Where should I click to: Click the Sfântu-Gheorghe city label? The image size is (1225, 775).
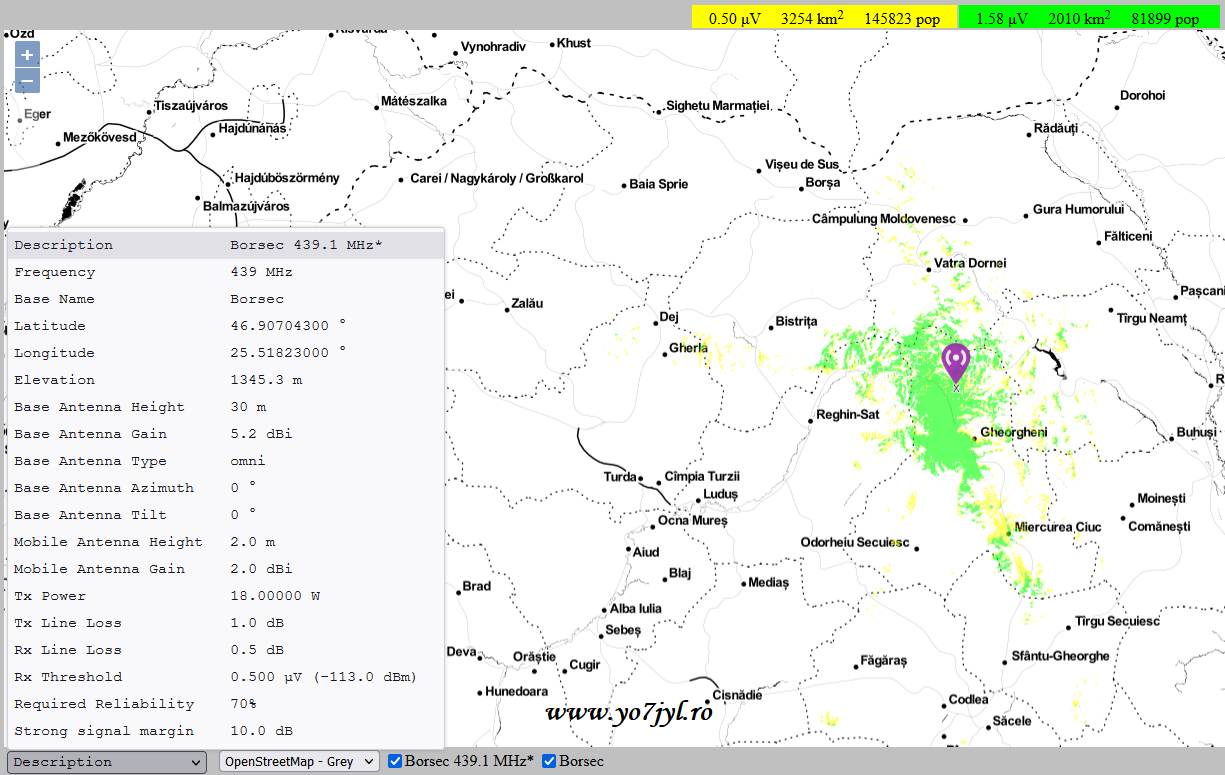1060,657
